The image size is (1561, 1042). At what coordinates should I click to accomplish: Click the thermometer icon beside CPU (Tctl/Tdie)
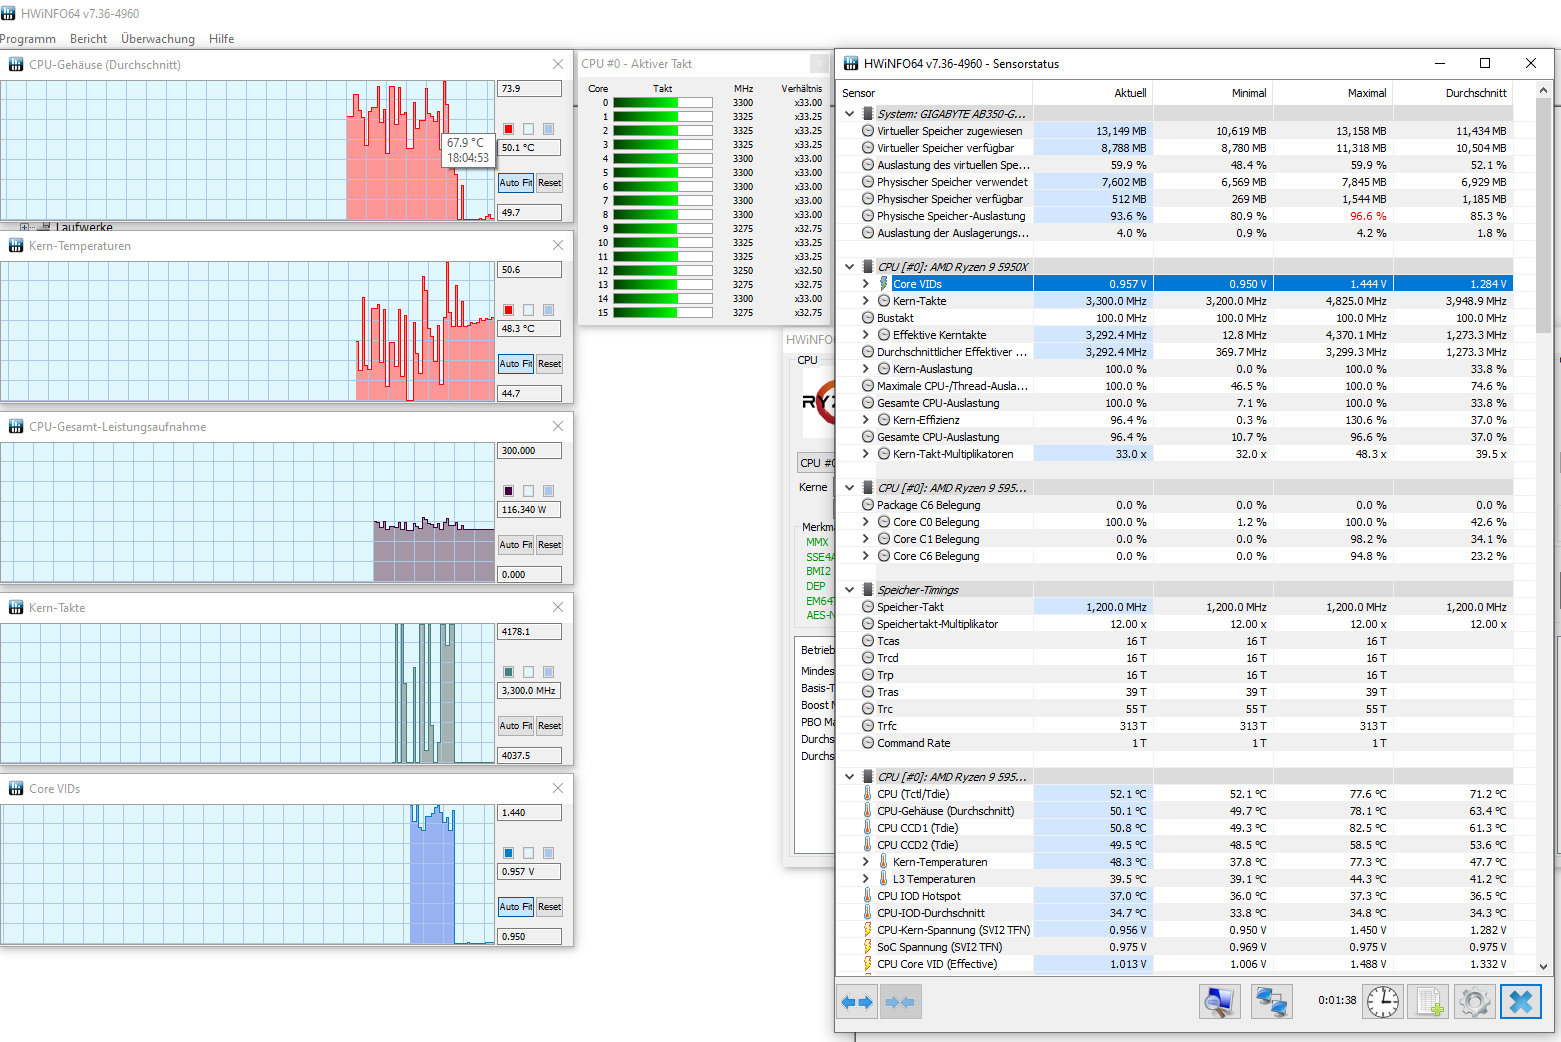(x=866, y=793)
